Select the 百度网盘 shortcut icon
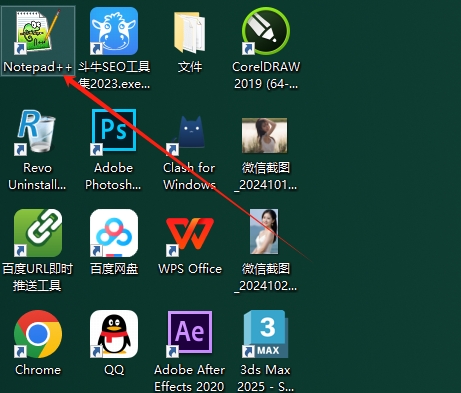This screenshot has height=393, width=461. tap(114, 233)
